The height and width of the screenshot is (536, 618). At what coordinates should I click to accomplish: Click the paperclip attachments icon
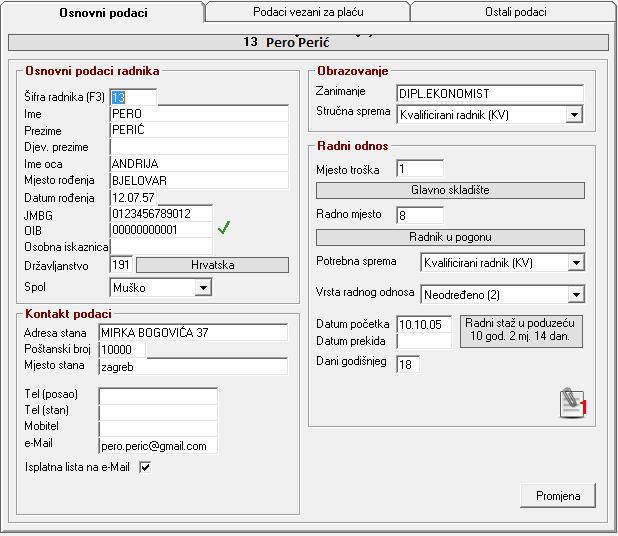570,402
